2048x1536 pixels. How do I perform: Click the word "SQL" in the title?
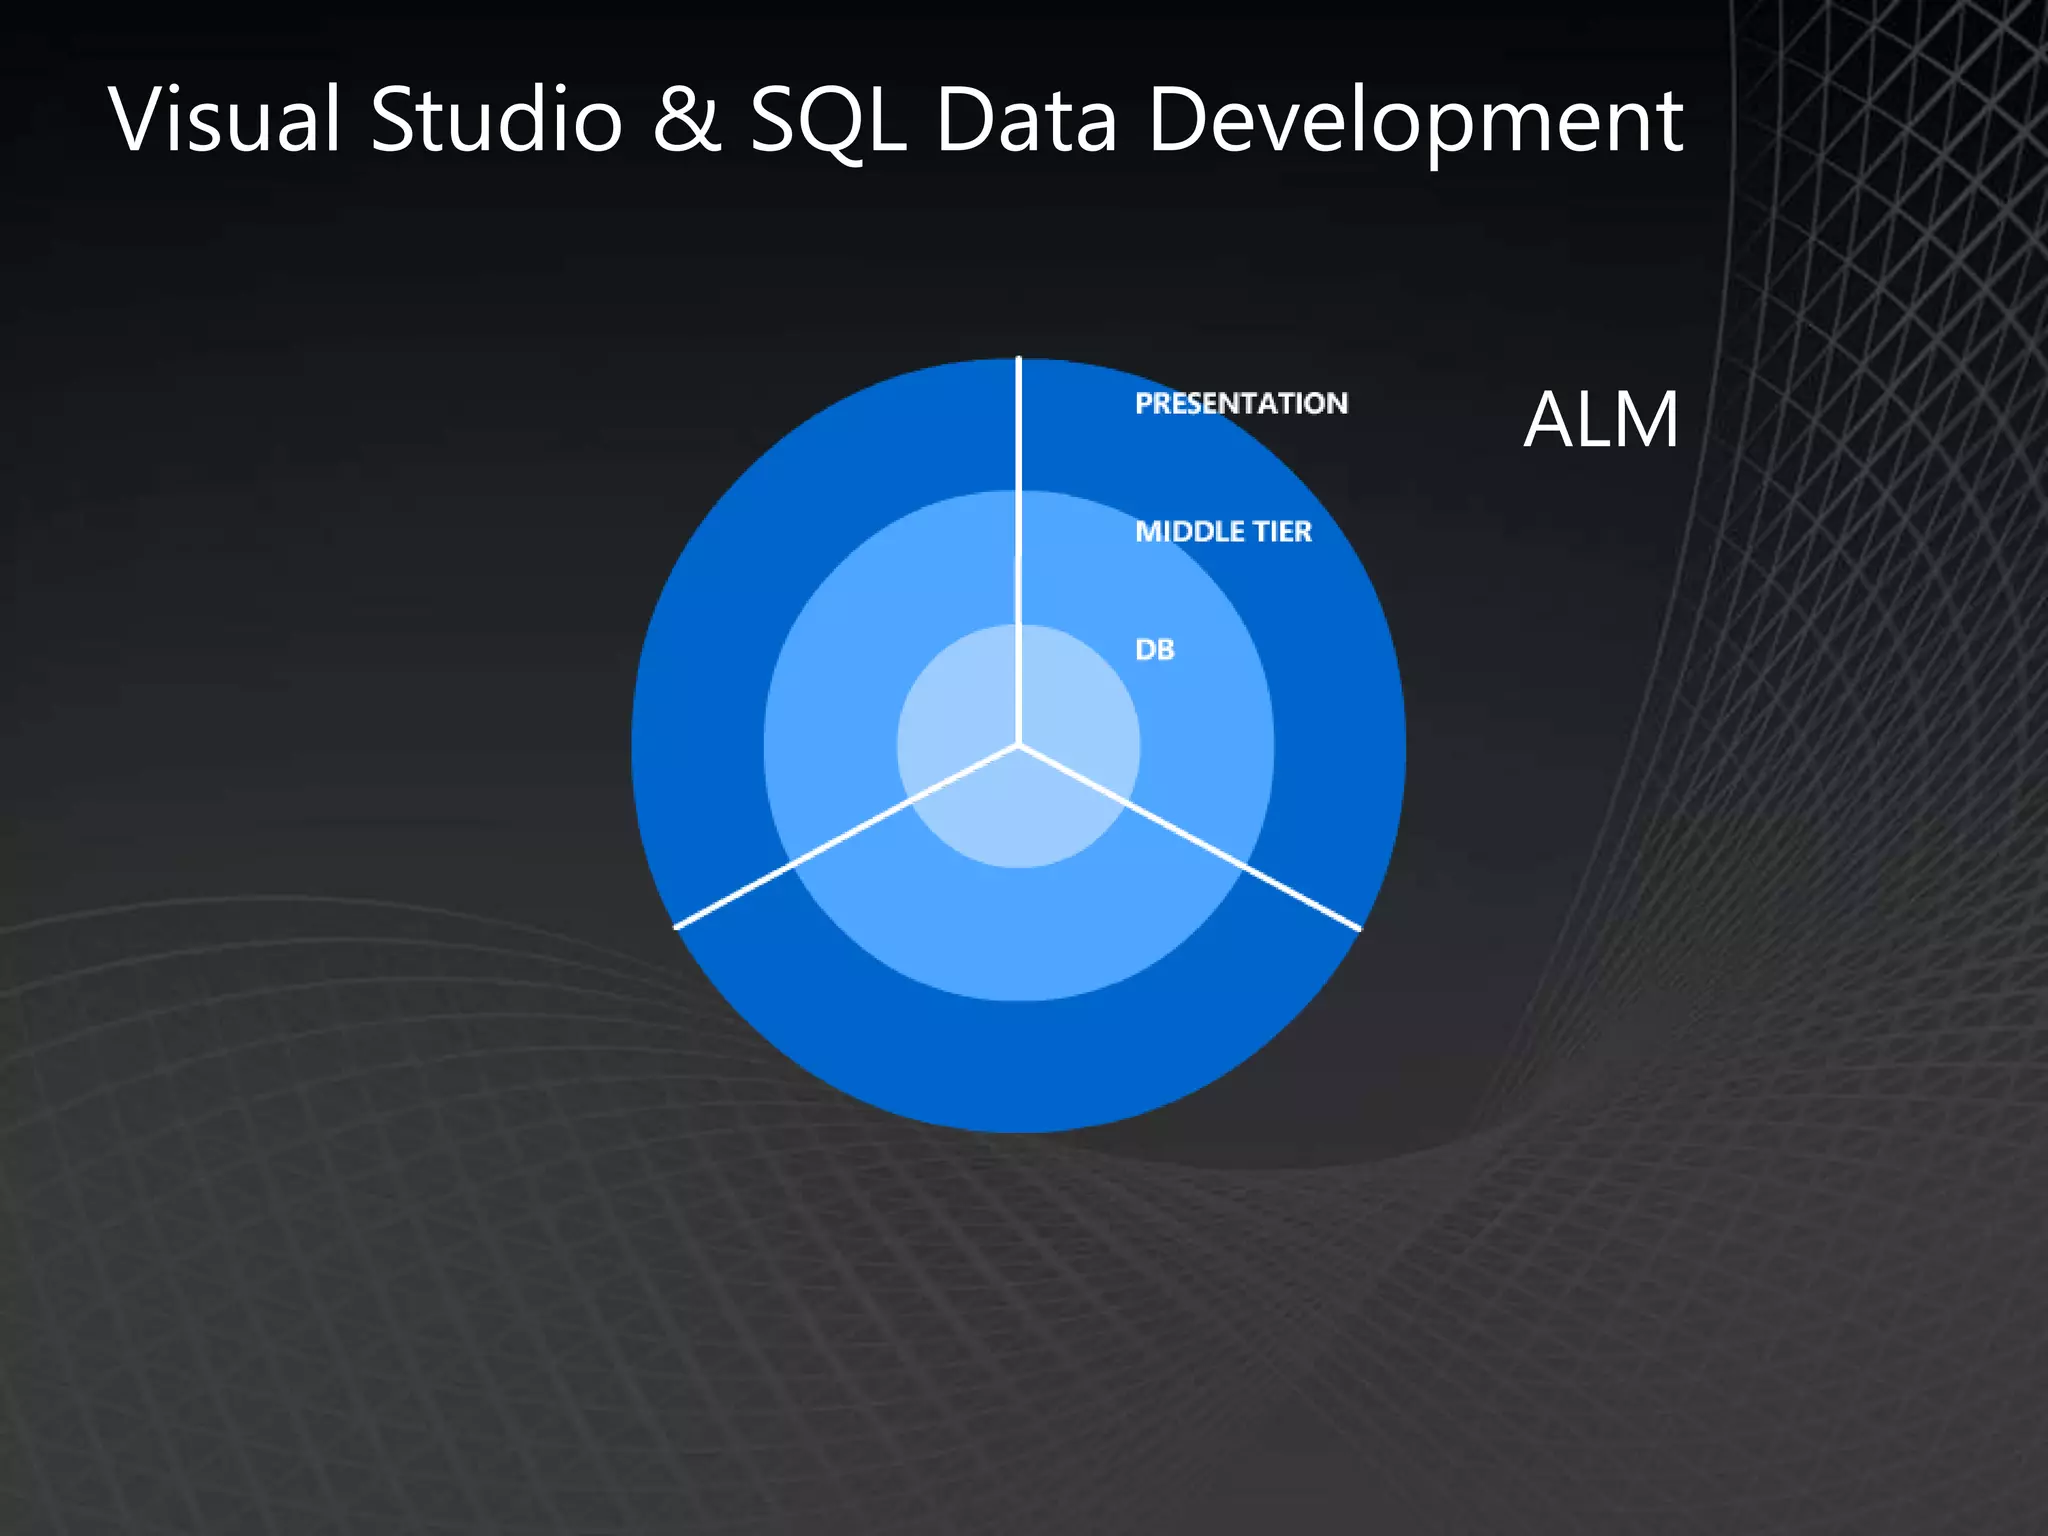(828, 120)
